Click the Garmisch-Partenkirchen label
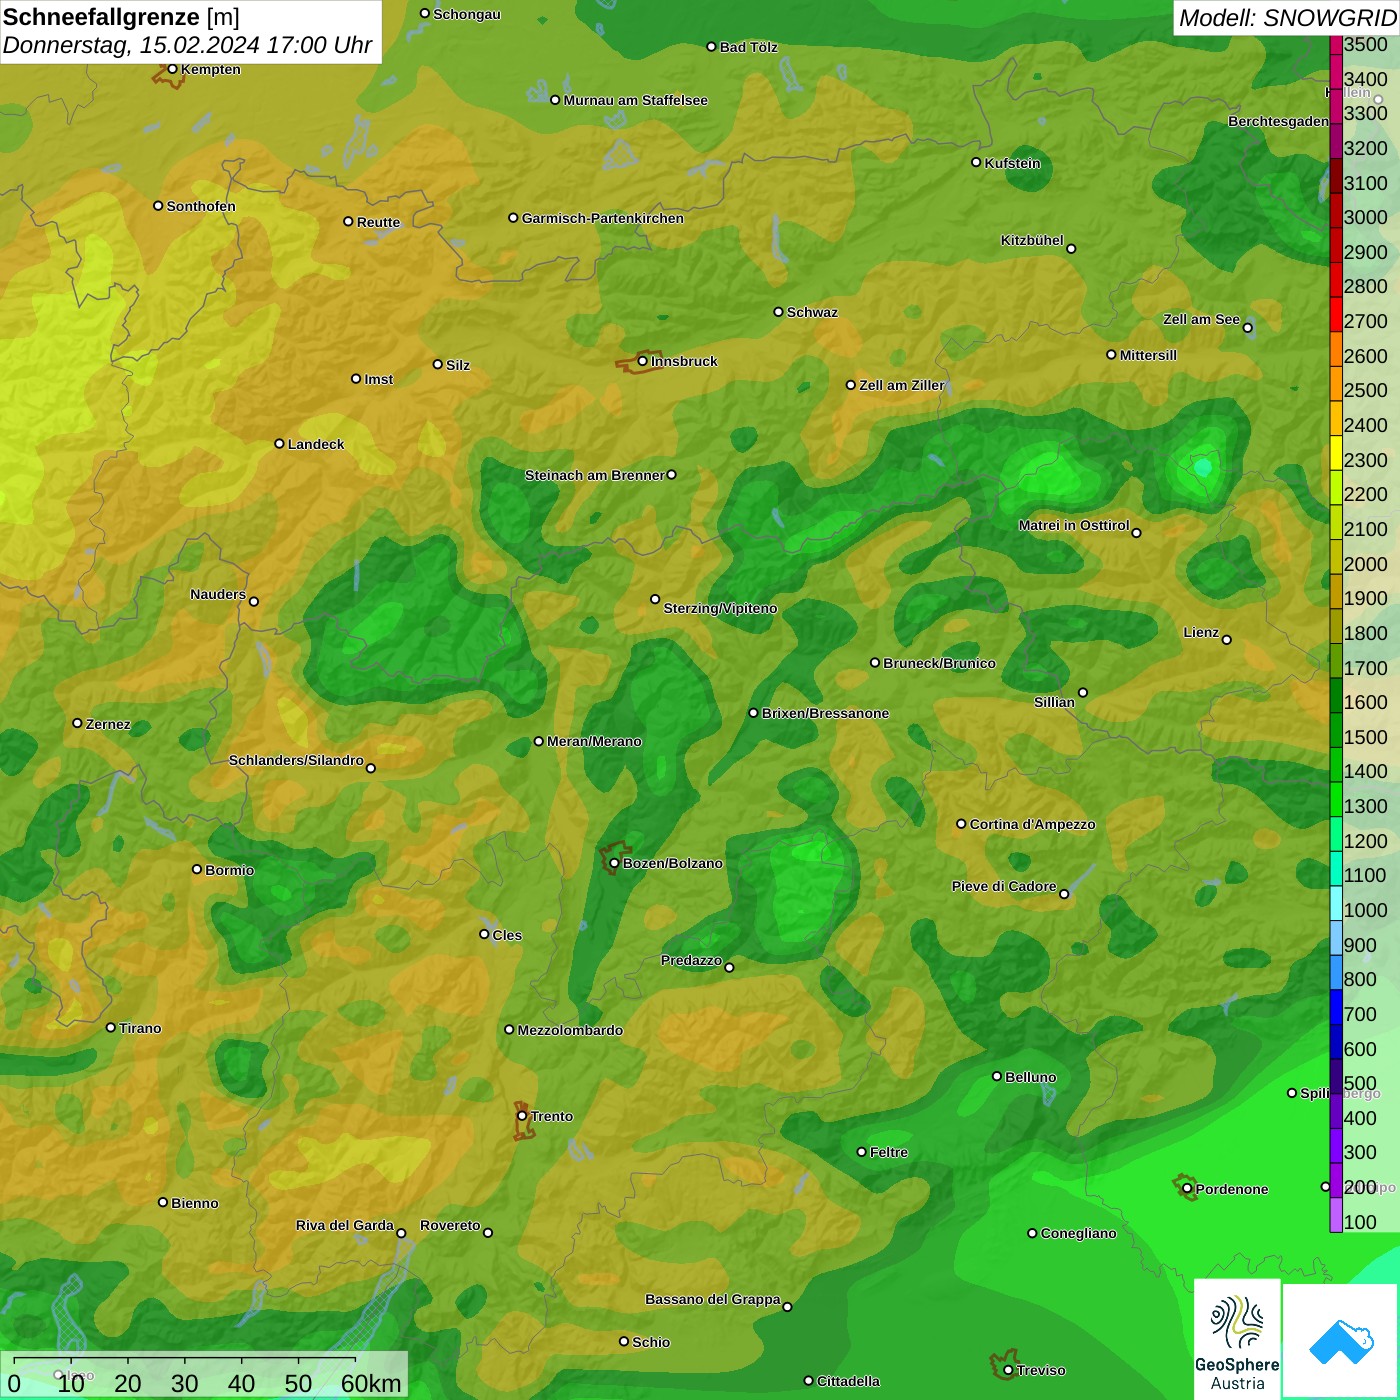 [603, 218]
